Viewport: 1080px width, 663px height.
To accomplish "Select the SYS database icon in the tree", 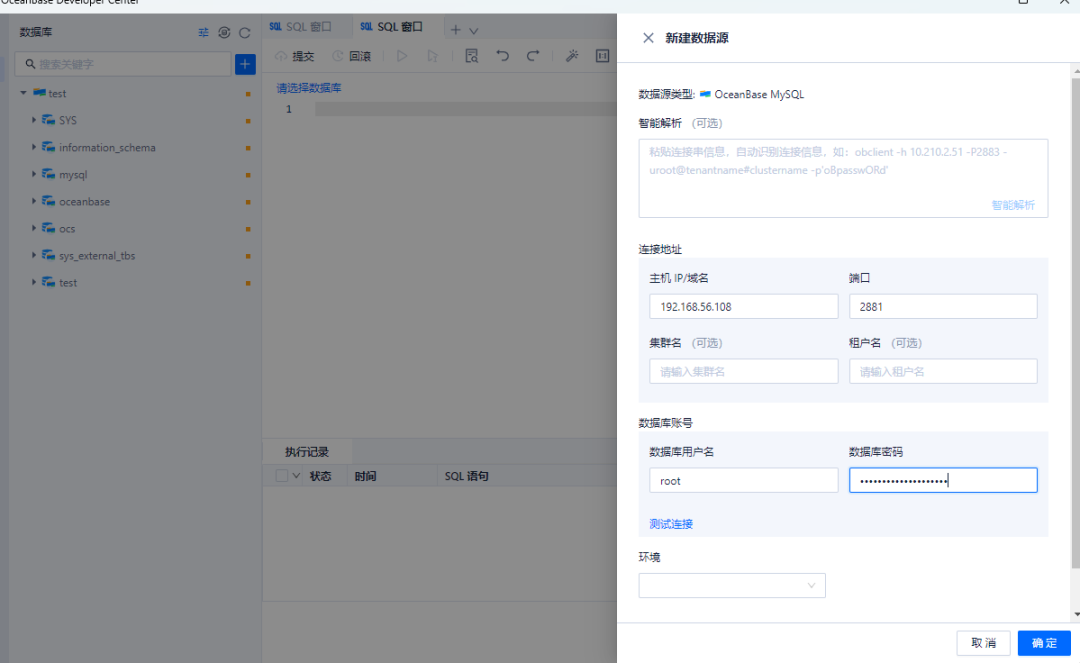I will point(48,120).
